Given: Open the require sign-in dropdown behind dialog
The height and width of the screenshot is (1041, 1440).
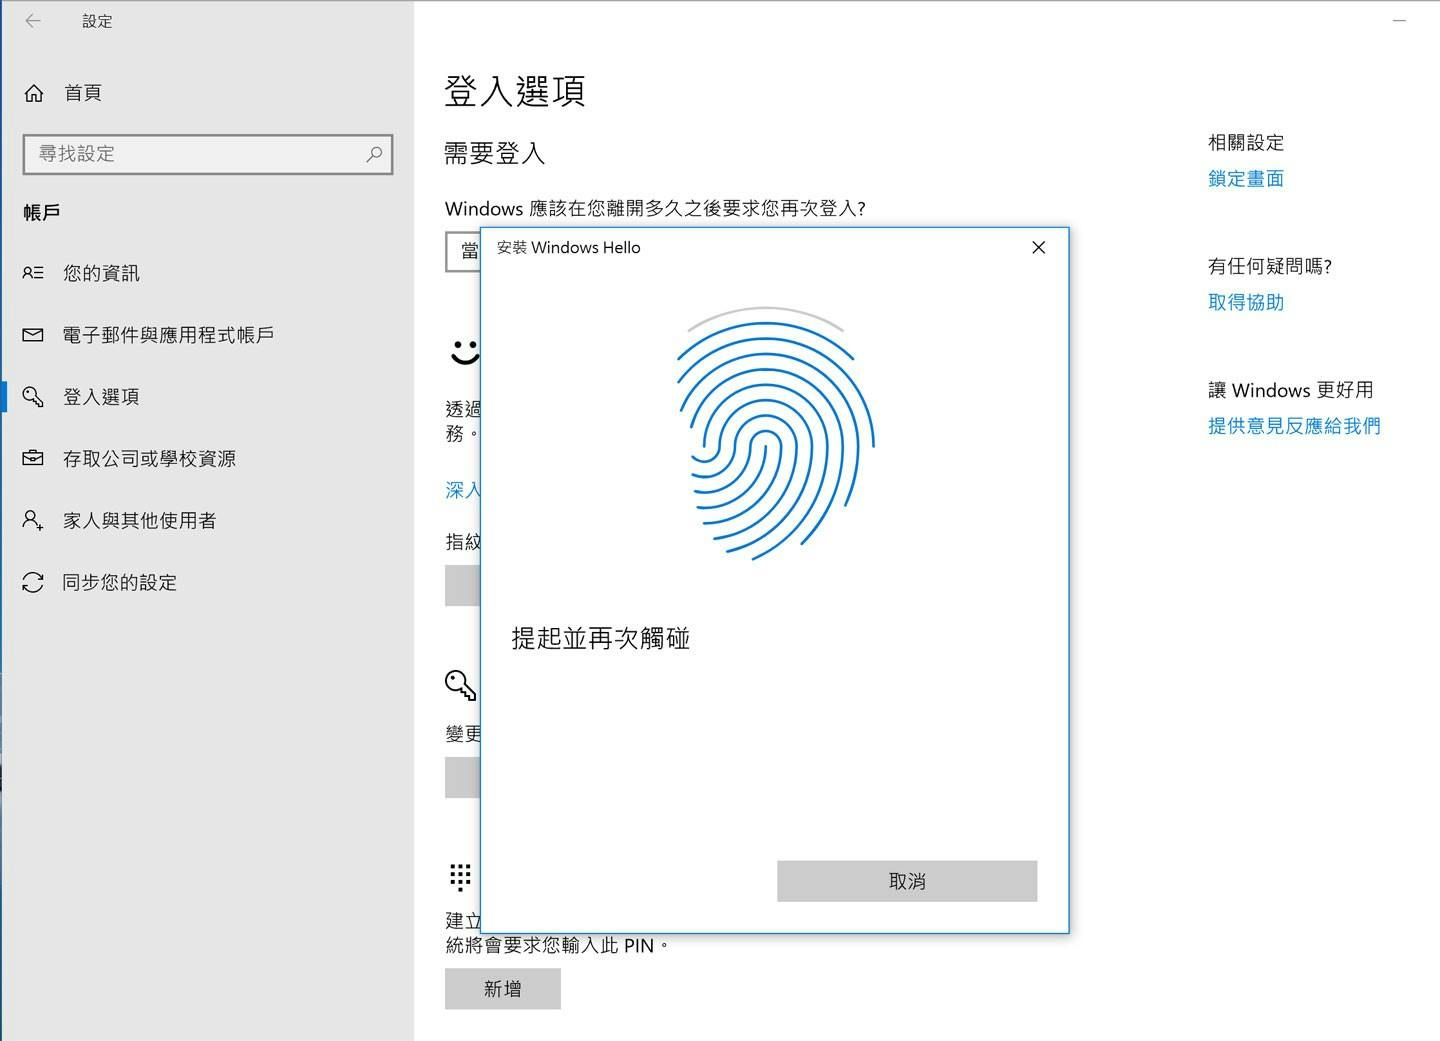Looking at the screenshot, I should (463, 252).
